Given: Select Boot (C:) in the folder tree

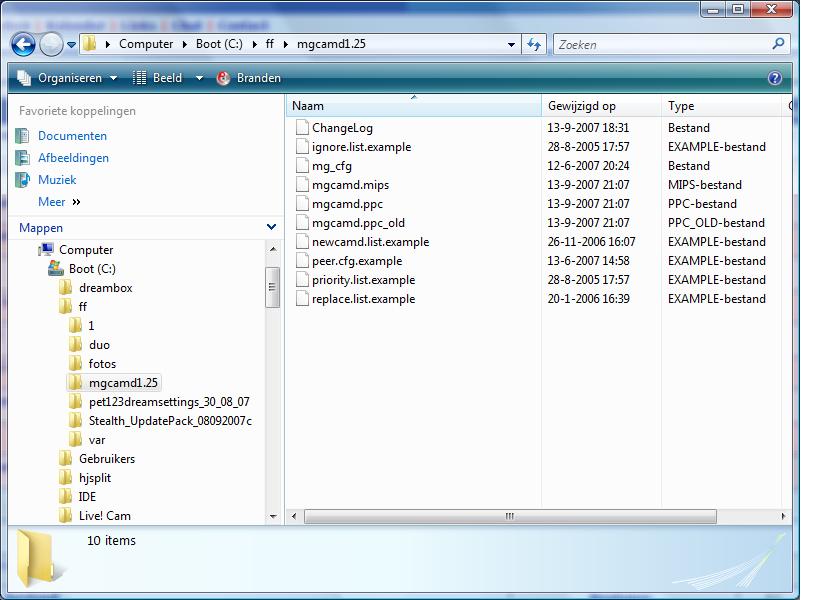Looking at the screenshot, I should tap(92, 269).
